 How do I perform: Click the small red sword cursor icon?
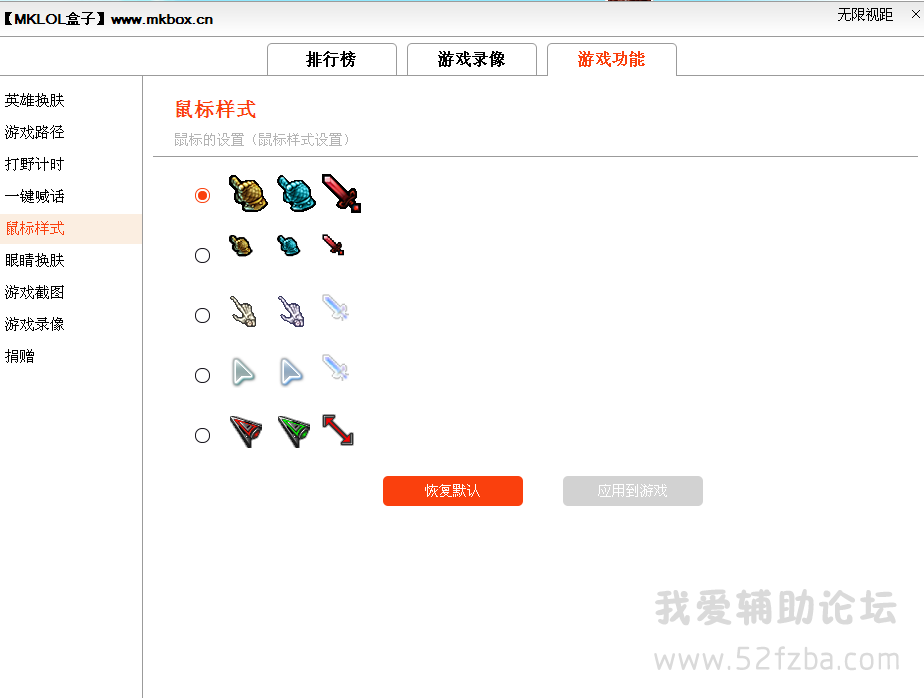tap(333, 245)
